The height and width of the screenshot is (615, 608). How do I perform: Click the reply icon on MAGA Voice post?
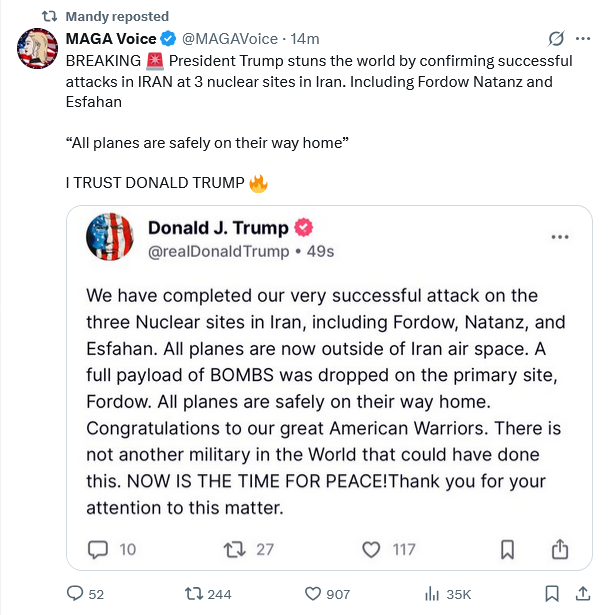pos(75,593)
